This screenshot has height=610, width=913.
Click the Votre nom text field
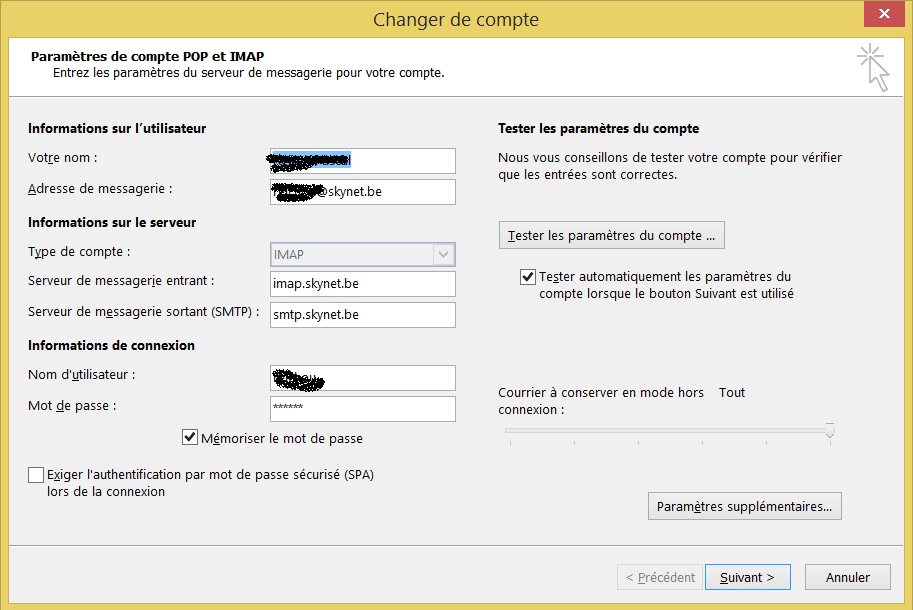click(x=362, y=160)
